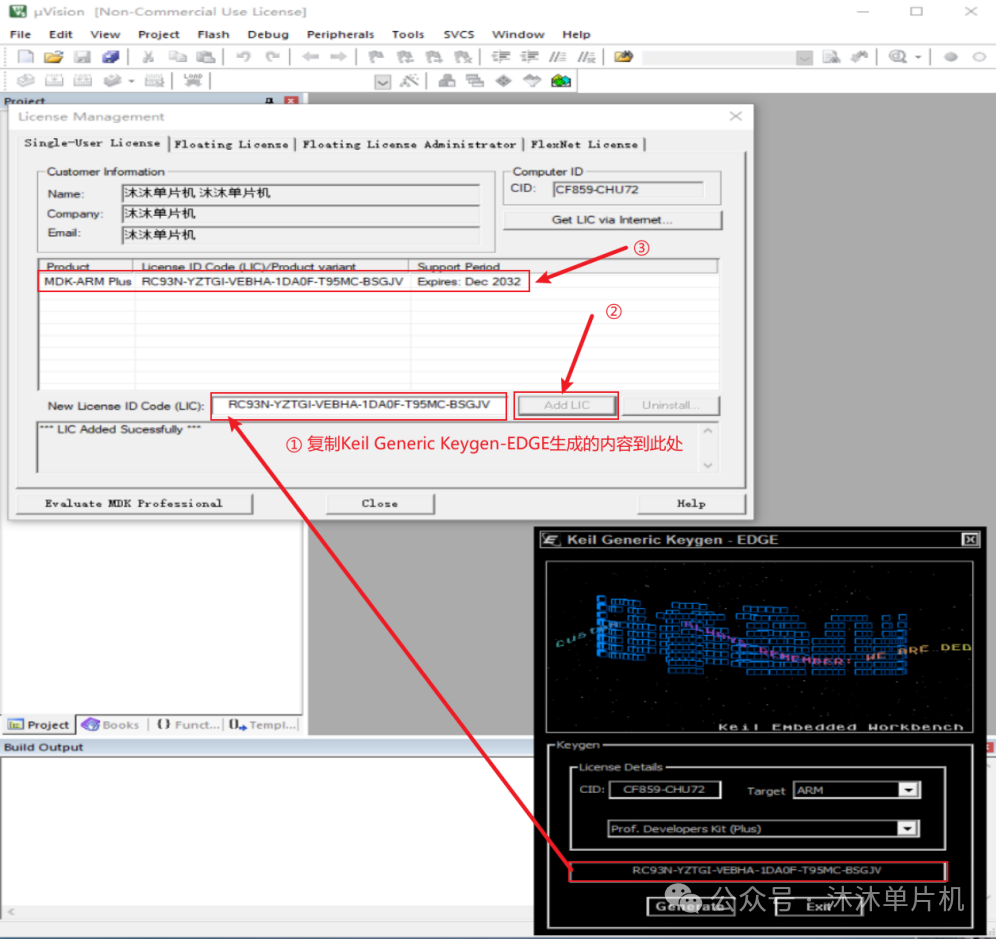Switch to the Books tab in the Project panel
Viewport: 996px width, 939px height.
coord(112,724)
